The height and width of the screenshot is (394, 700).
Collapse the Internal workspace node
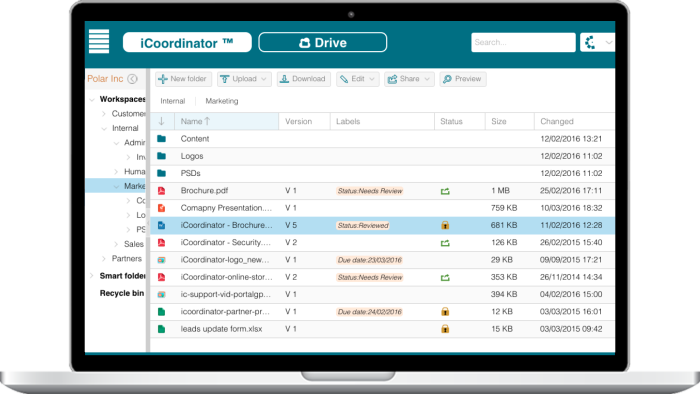click(x=104, y=129)
